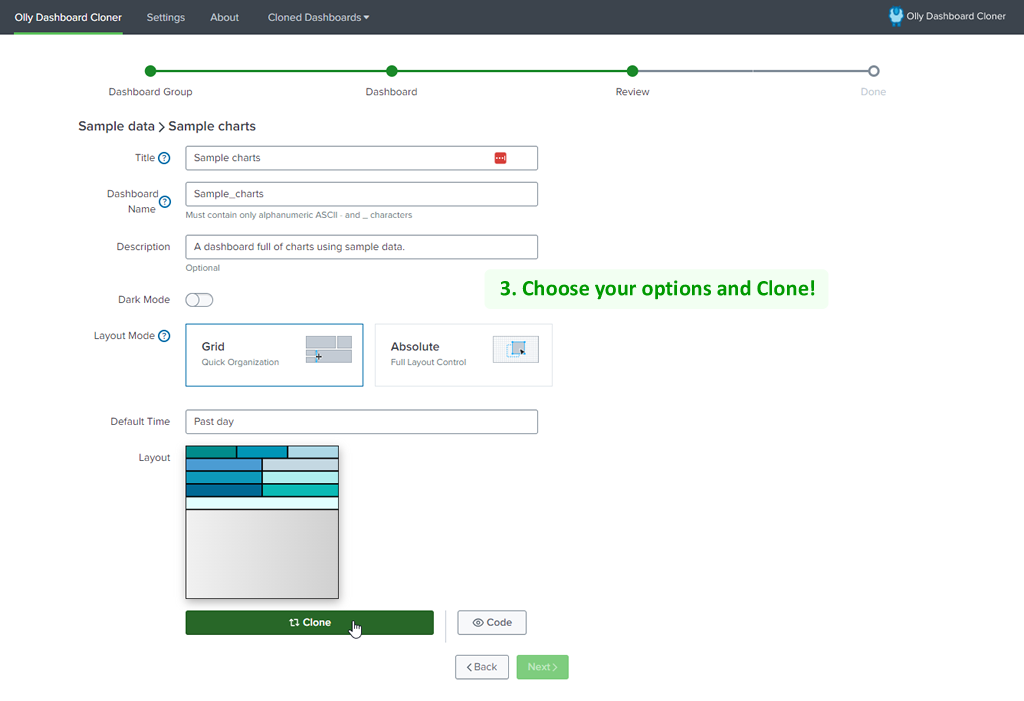Click the Sample data breadcrumb text
This screenshot has height=701, width=1024.
click(x=116, y=127)
